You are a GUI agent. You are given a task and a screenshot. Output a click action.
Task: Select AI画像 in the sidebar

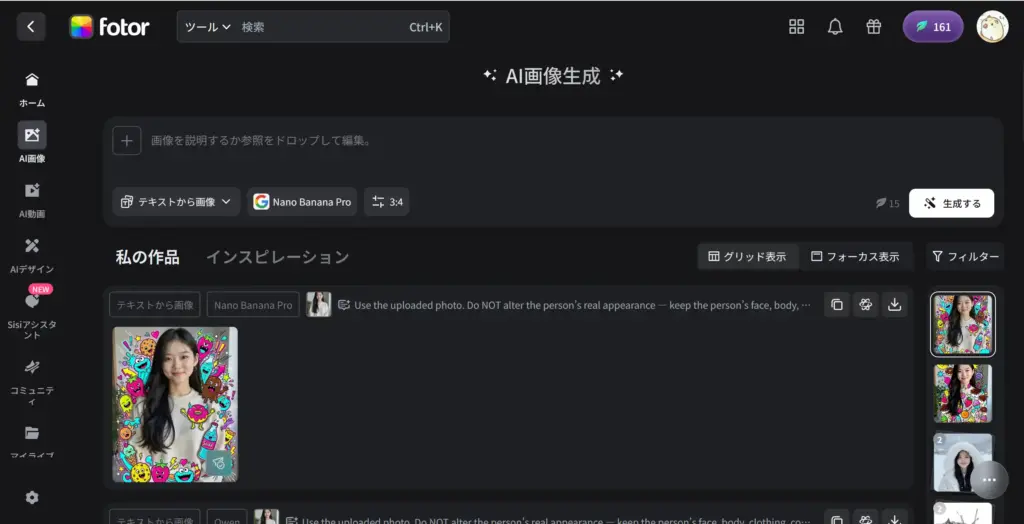coord(32,142)
